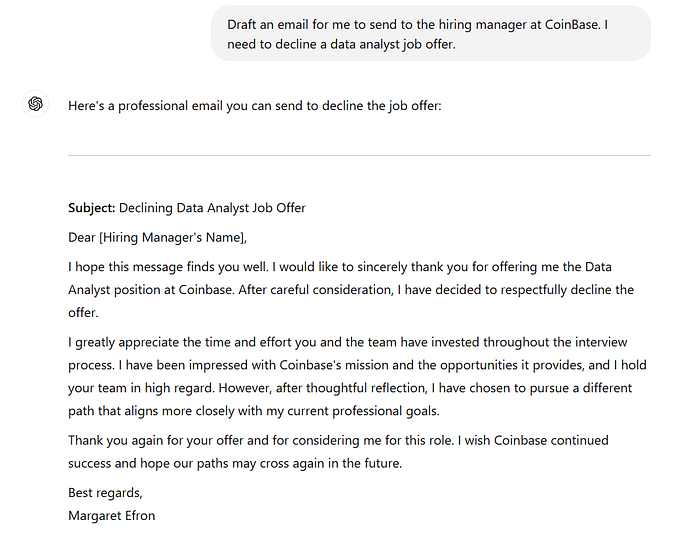The height and width of the screenshot is (543, 700).
Task: Click the horizontal divider above the email
Action: tap(359, 155)
